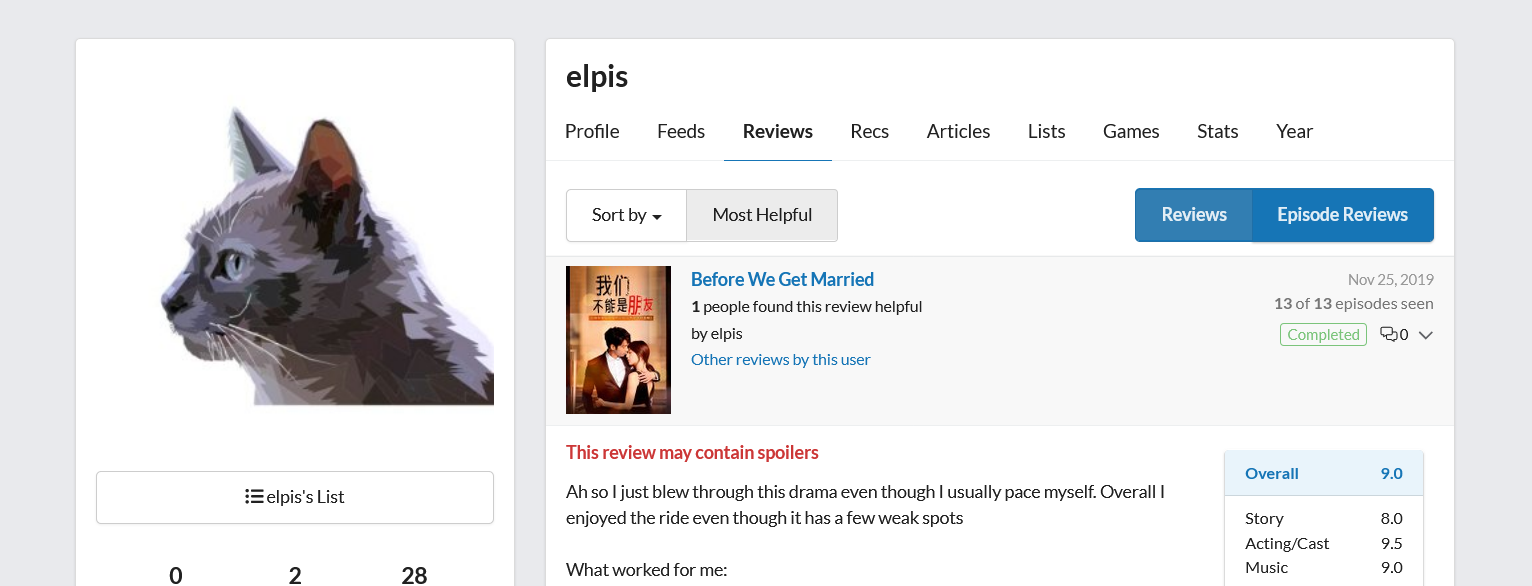The height and width of the screenshot is (586, 1532).
Task: Click '1 people found this review helpful'
Action: tap(806, 306)
